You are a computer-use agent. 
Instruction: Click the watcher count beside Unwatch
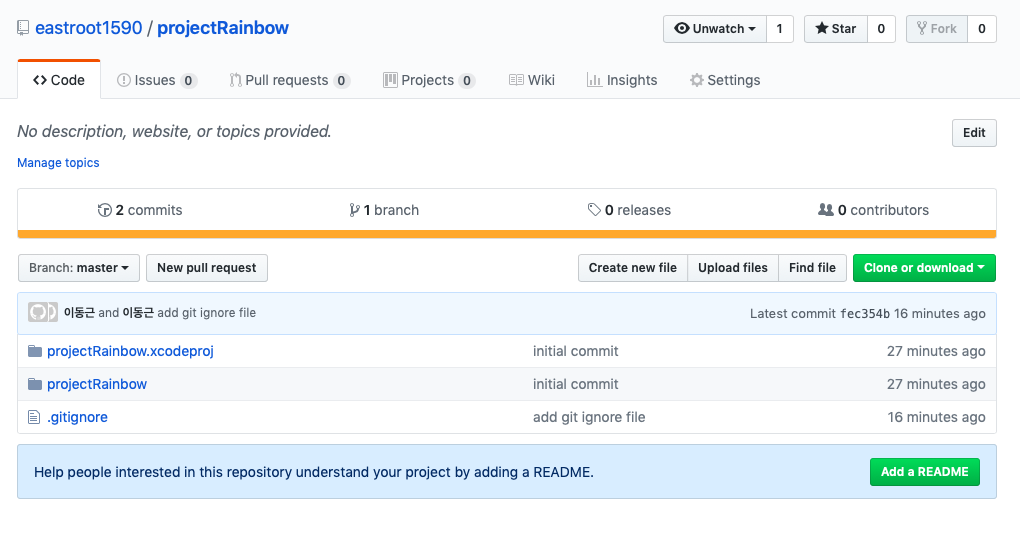(779, 29)
